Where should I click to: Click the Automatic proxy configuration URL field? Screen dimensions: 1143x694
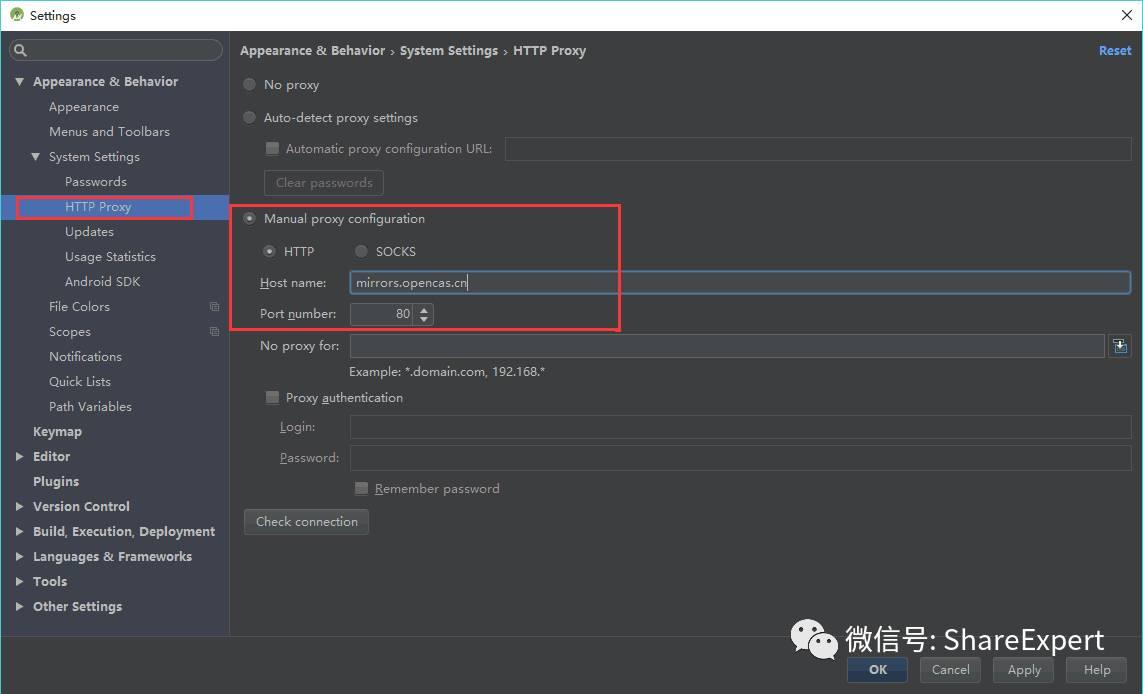(x=818, y=149)
